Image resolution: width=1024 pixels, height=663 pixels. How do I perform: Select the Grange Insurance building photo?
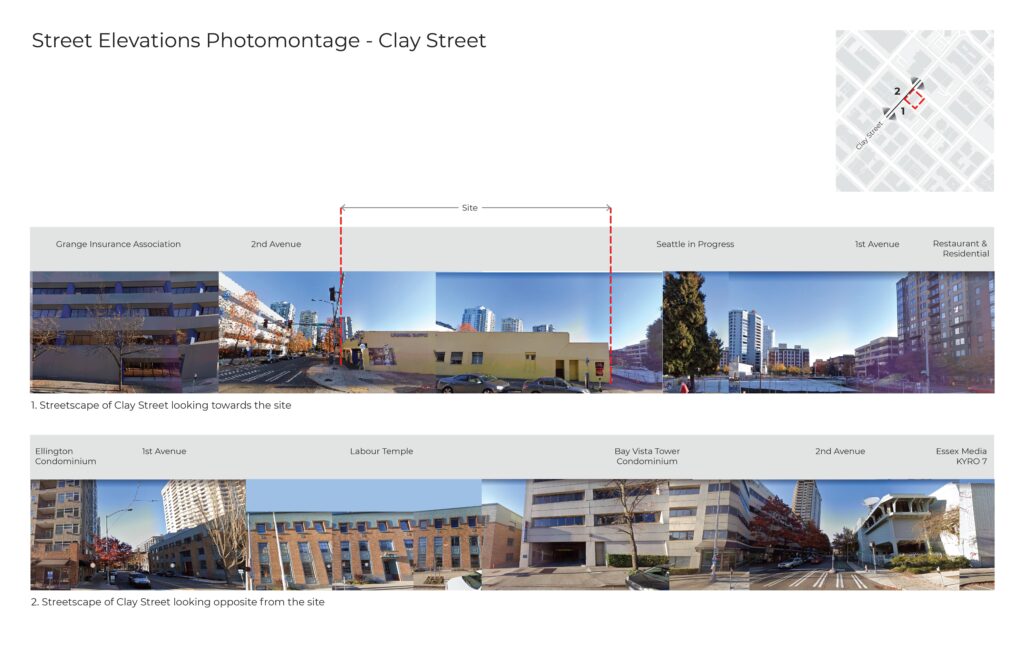(120, 330)
